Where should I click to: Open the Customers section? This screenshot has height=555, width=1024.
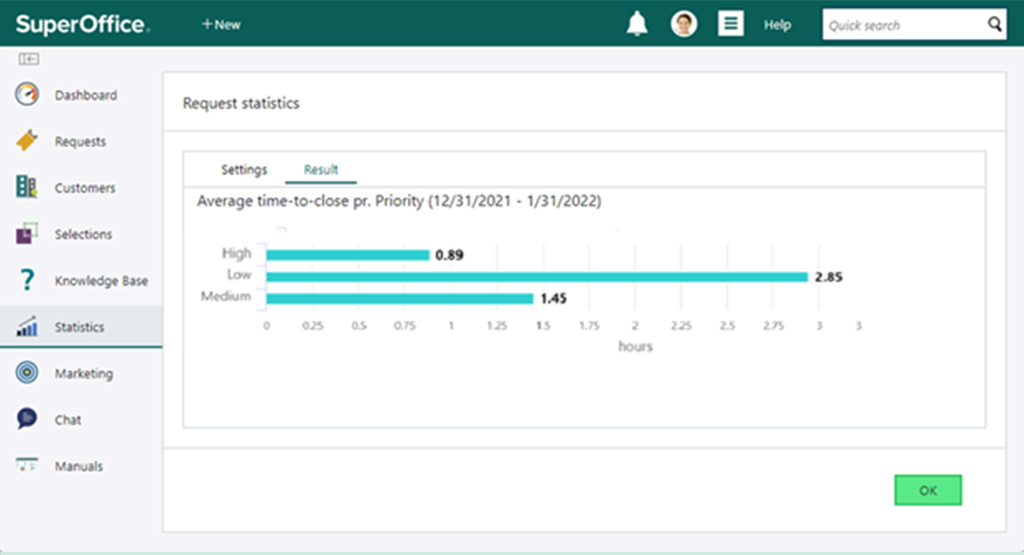click(x=85, y=188)
